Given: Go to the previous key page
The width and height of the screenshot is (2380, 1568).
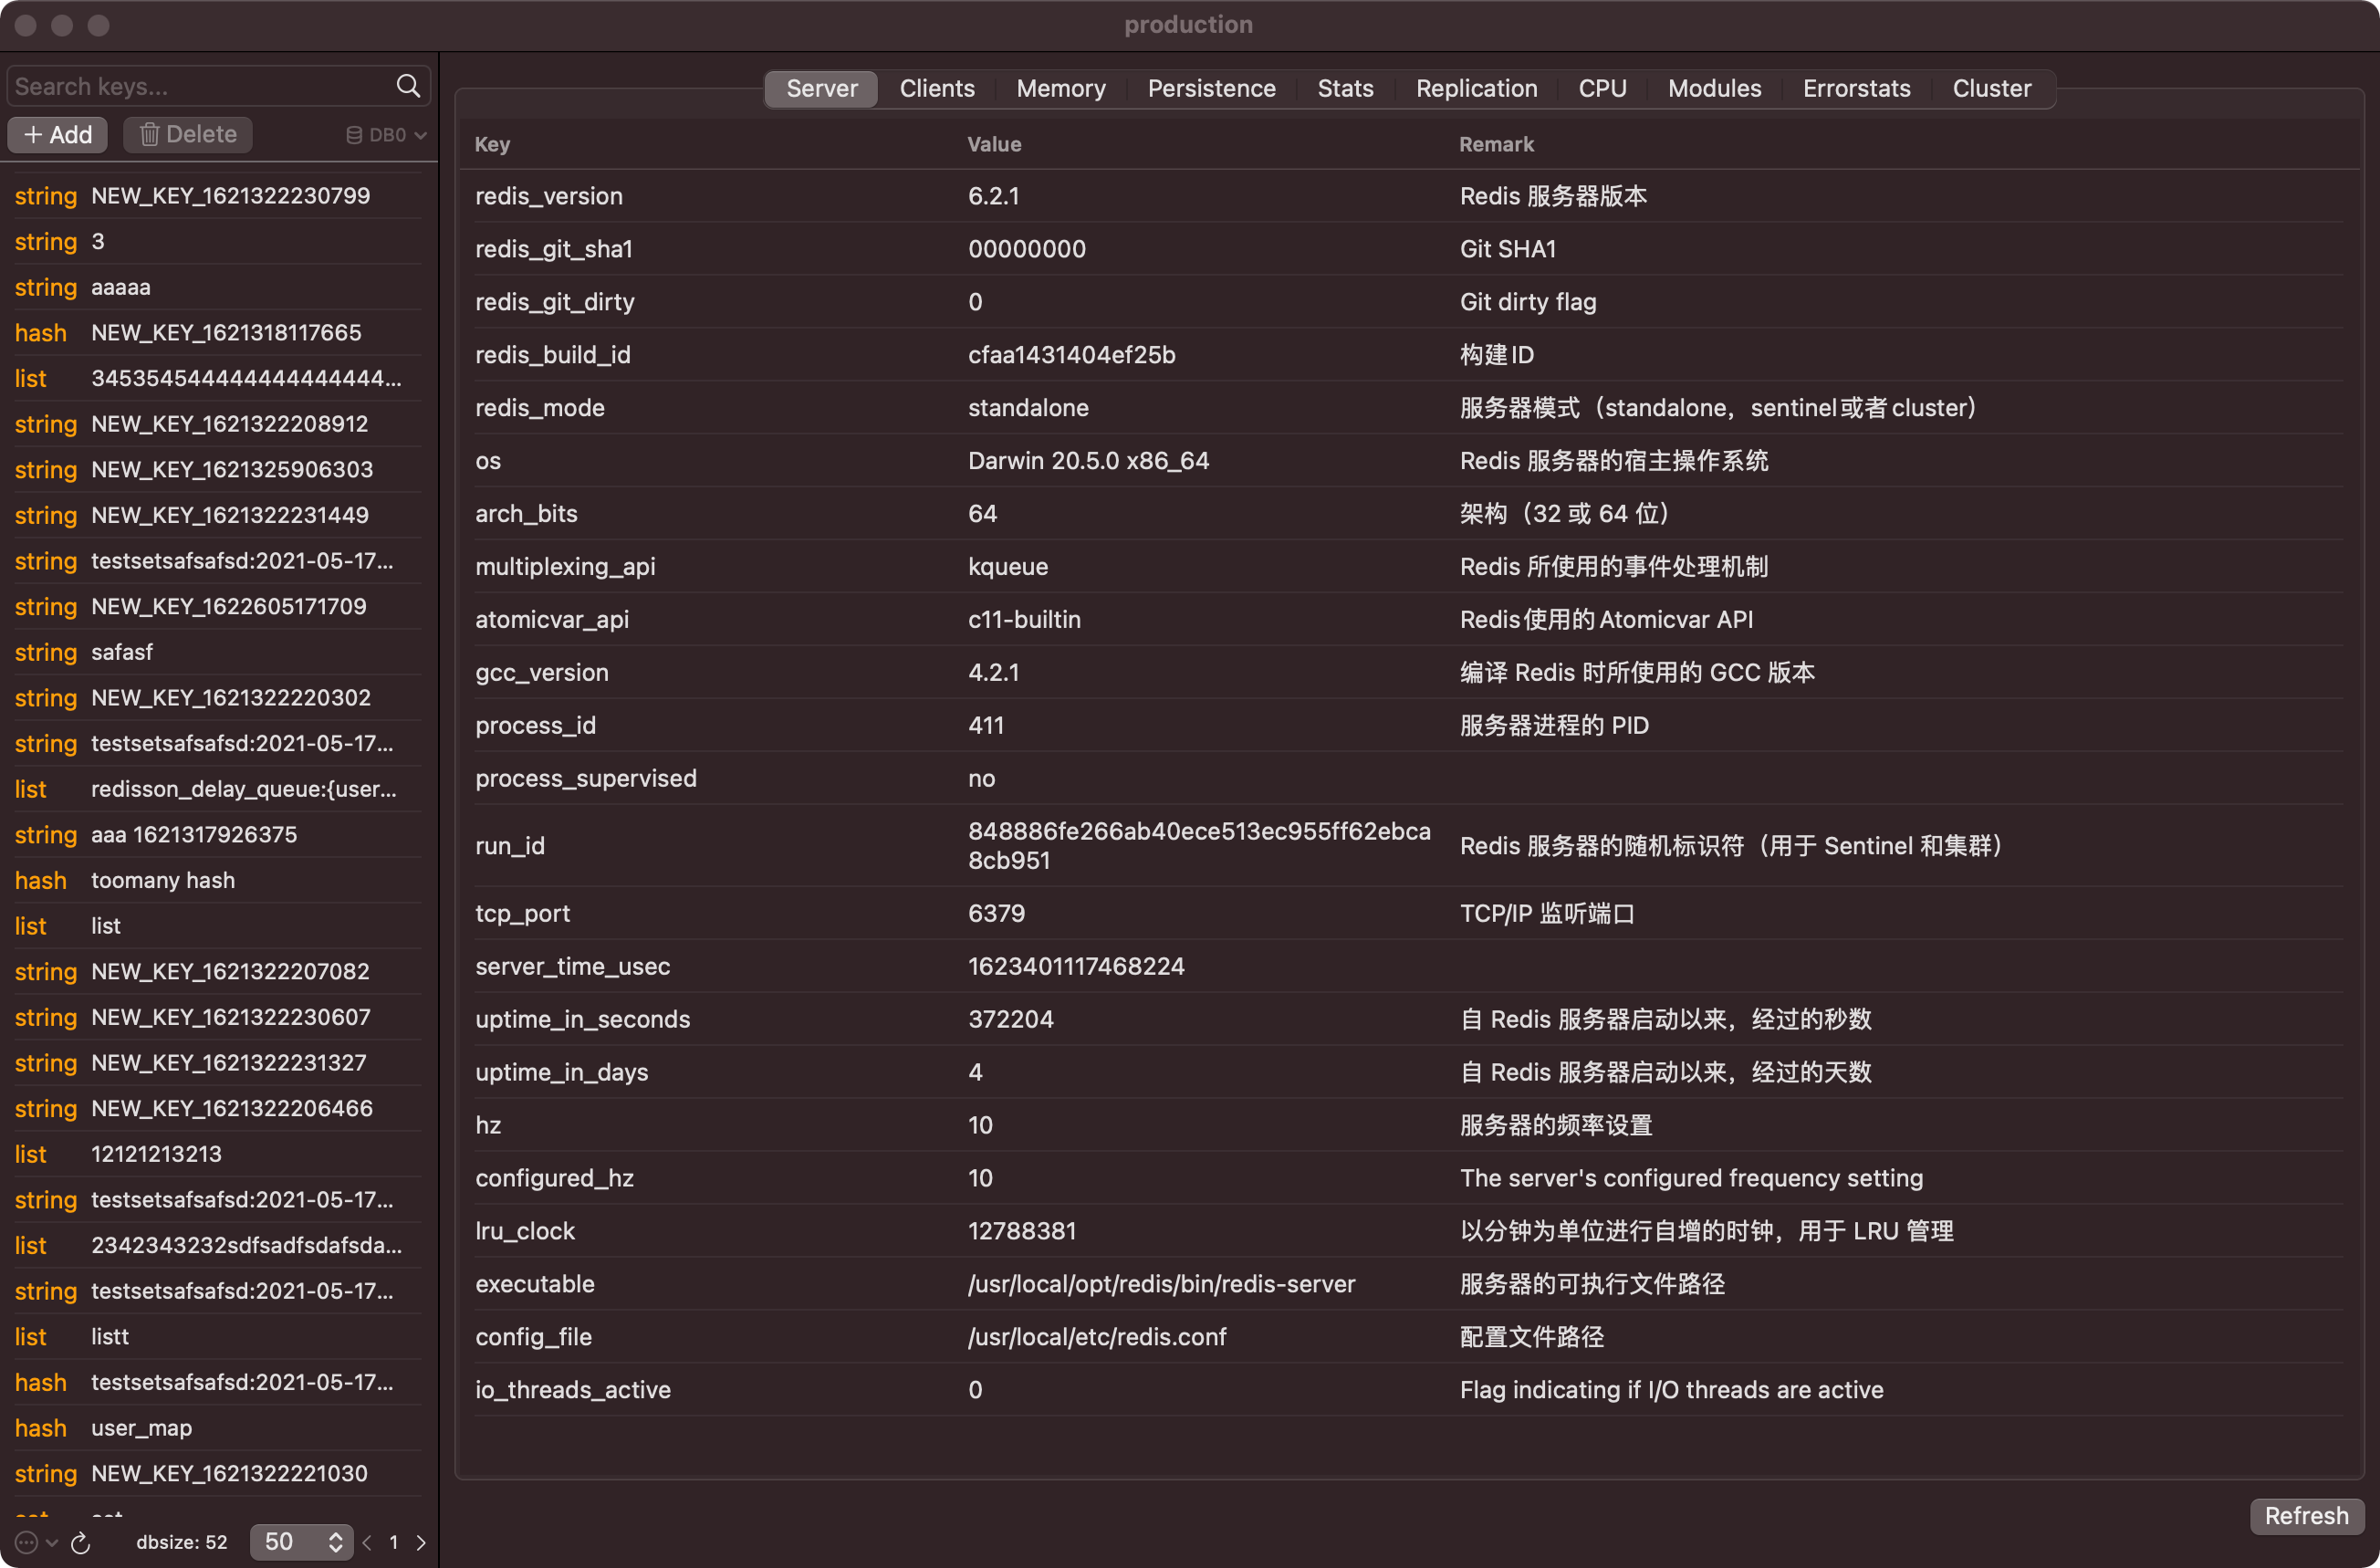Looking at the screenshot, I should [x=367, y=1543].
